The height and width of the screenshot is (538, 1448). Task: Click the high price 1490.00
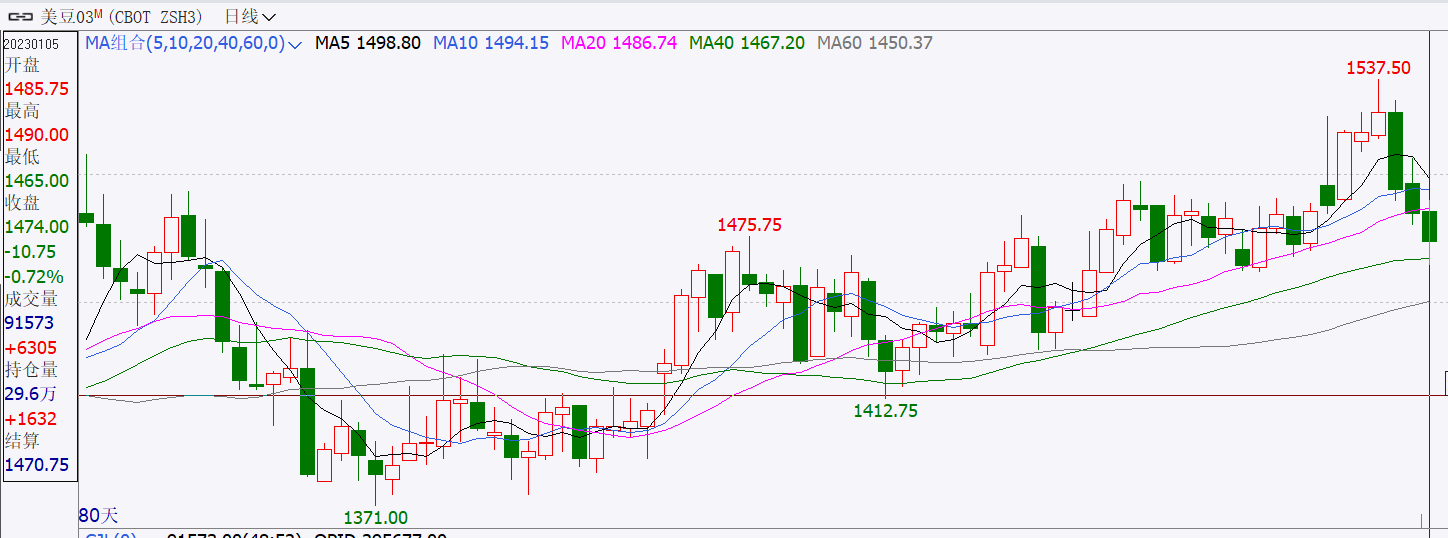pyautogui.click(x=37, y=135)
